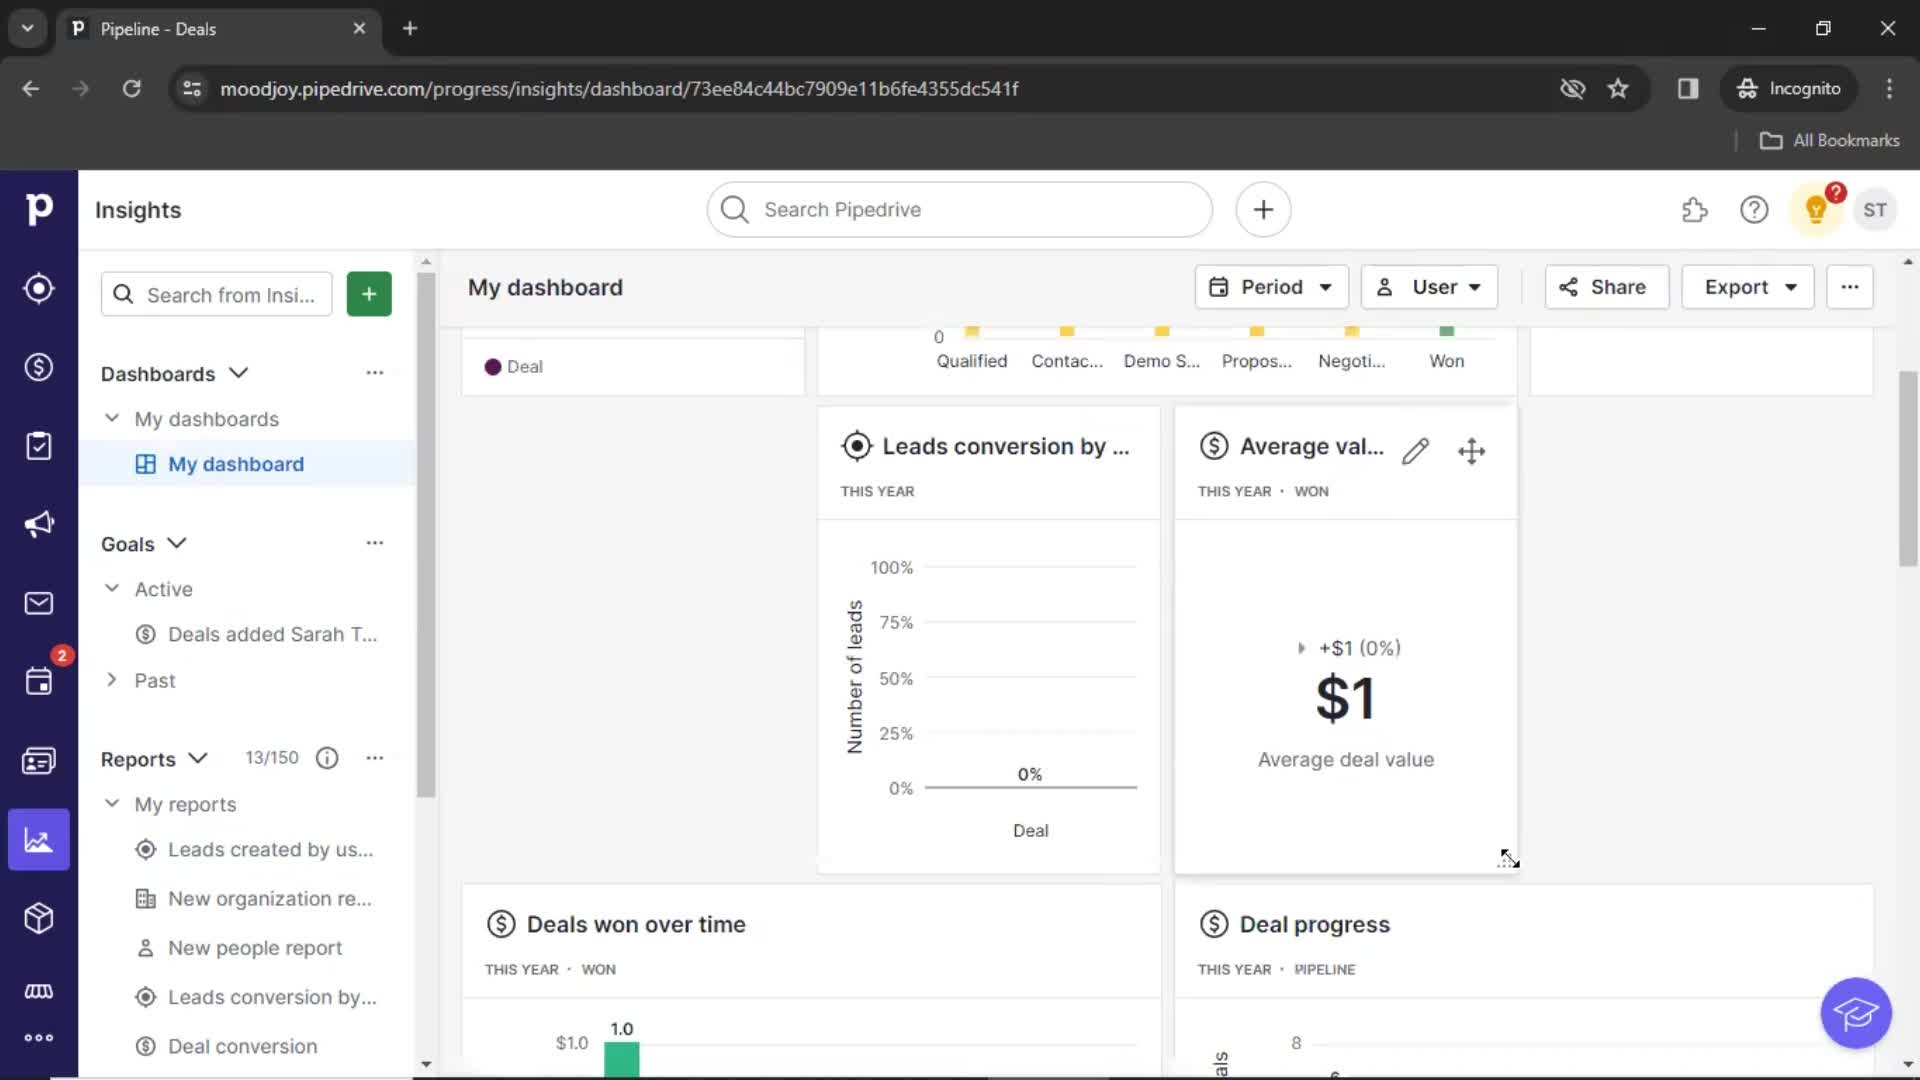Viewport: 1920px width, 1080px height.
Task: Expand the Past goals section
Action: click(112, 680)
